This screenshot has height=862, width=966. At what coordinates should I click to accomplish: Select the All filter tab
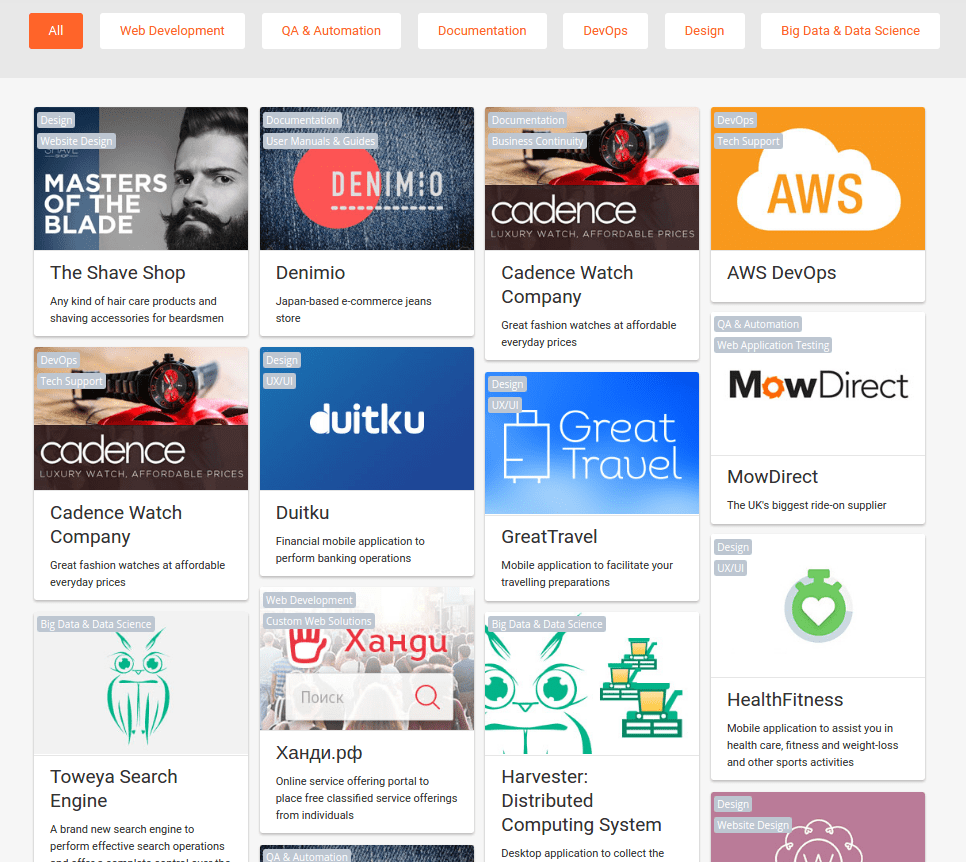(x=55, y=31)
